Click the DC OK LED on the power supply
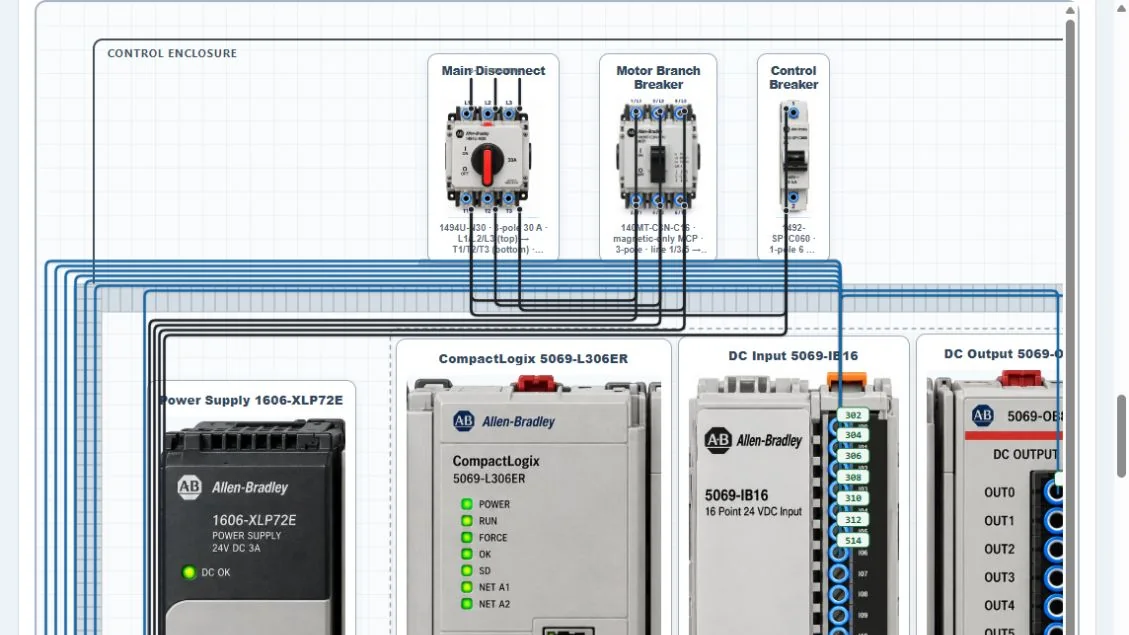 click(189, 572)
